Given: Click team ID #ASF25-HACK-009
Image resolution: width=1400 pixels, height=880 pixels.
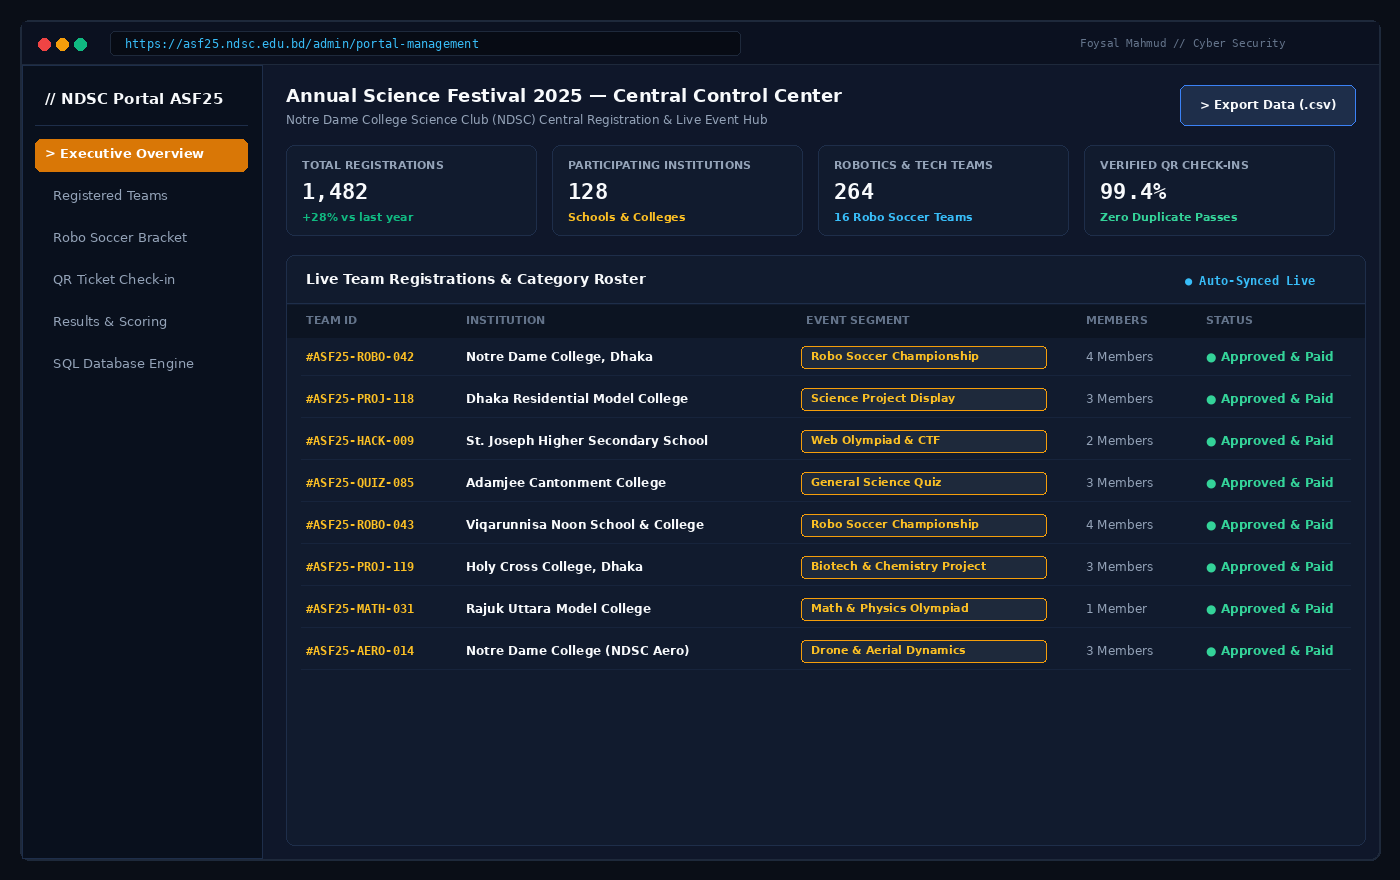Looking at the screenshot, I should click(x=360, y=441).
